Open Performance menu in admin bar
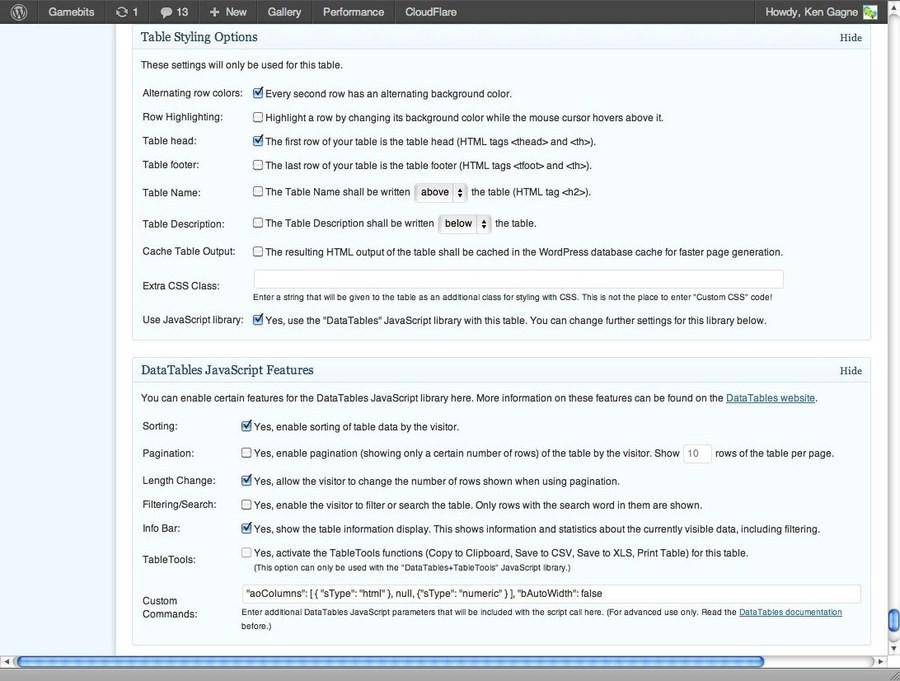 pyautogui.click(x=353, y=12)
